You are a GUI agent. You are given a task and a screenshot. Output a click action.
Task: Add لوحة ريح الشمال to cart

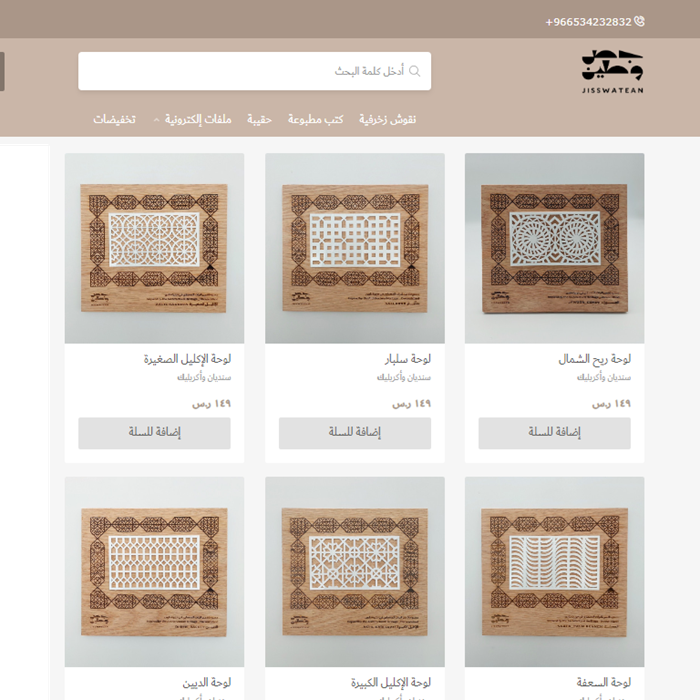pos(554,433)
